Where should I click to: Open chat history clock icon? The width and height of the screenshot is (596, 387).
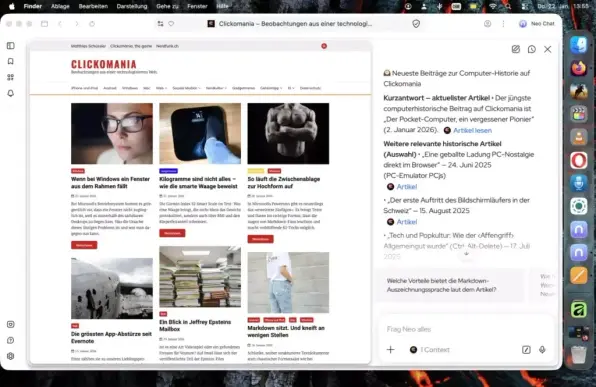(x=532, y=49)
